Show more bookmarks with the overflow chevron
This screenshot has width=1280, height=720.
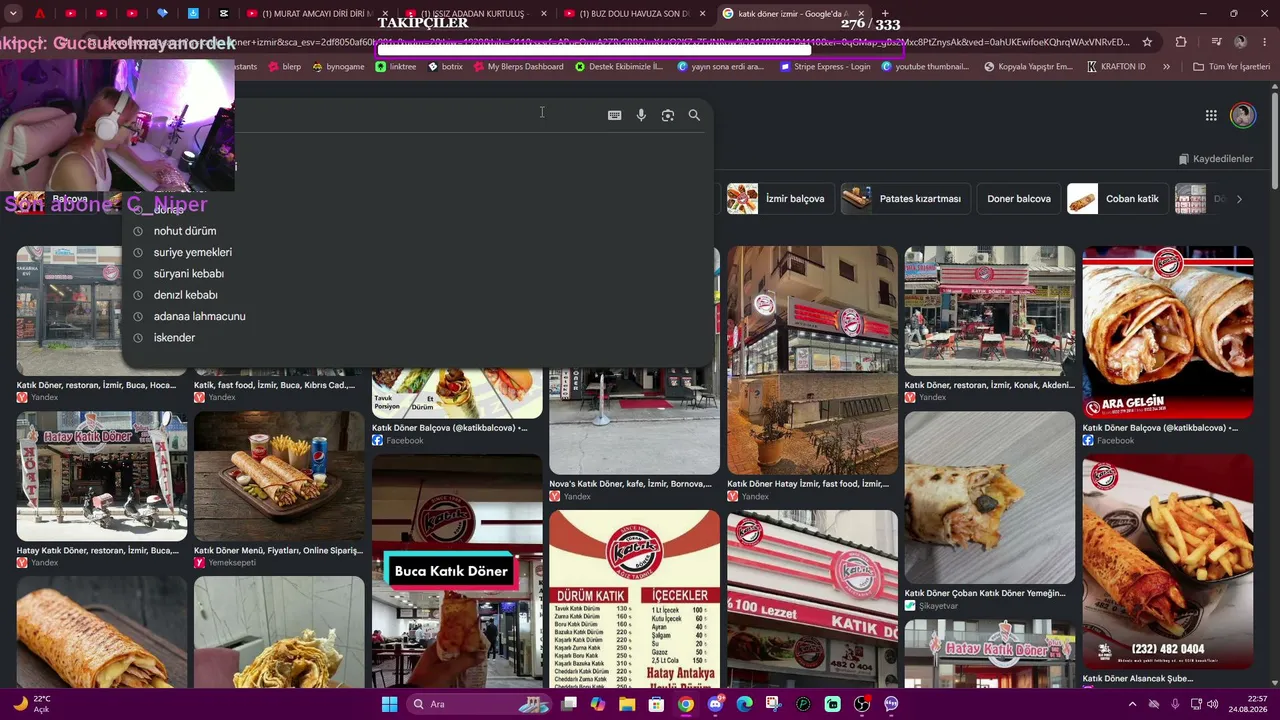[x=1166, y=67]
